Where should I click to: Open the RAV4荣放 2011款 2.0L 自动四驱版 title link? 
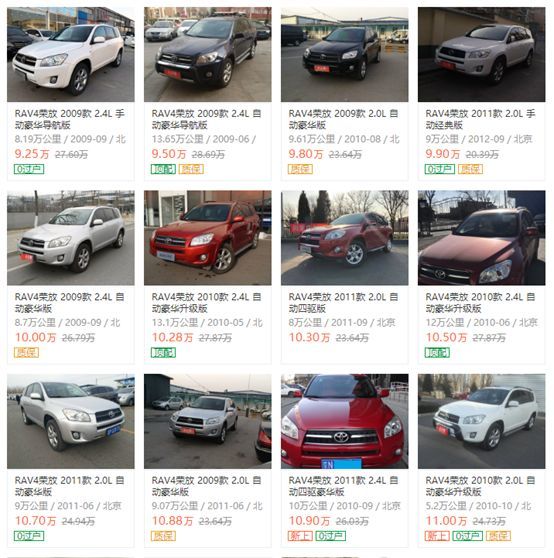tap(343, 302)
